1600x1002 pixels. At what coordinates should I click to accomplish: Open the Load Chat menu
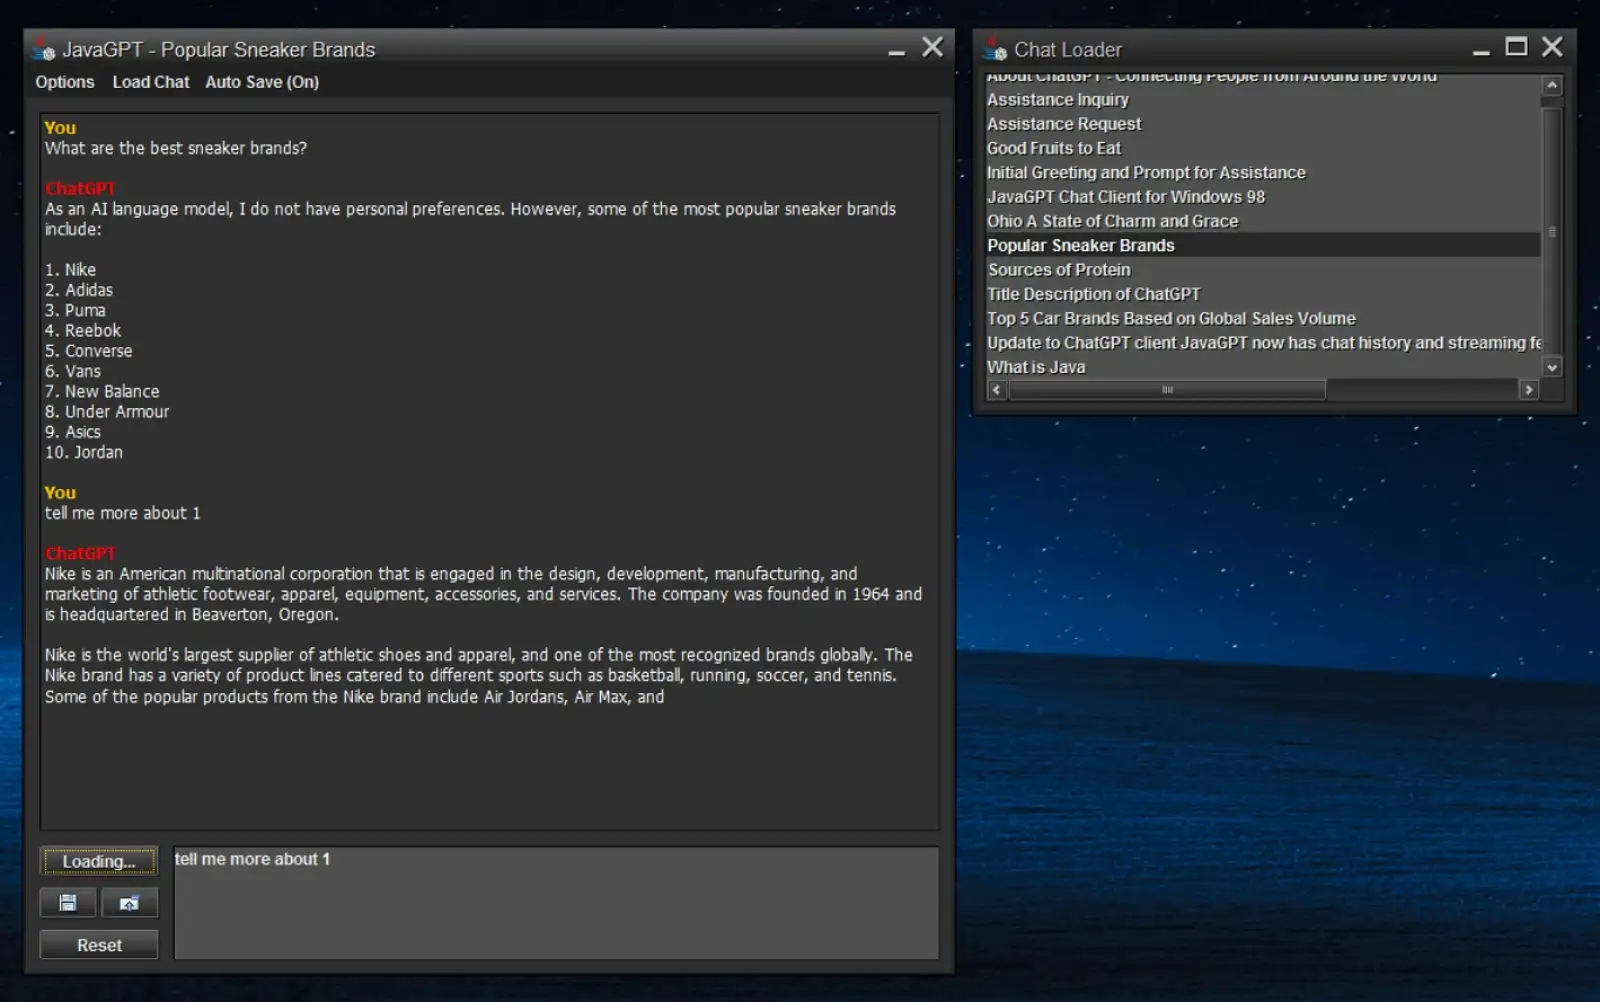[x=151, y=82]
